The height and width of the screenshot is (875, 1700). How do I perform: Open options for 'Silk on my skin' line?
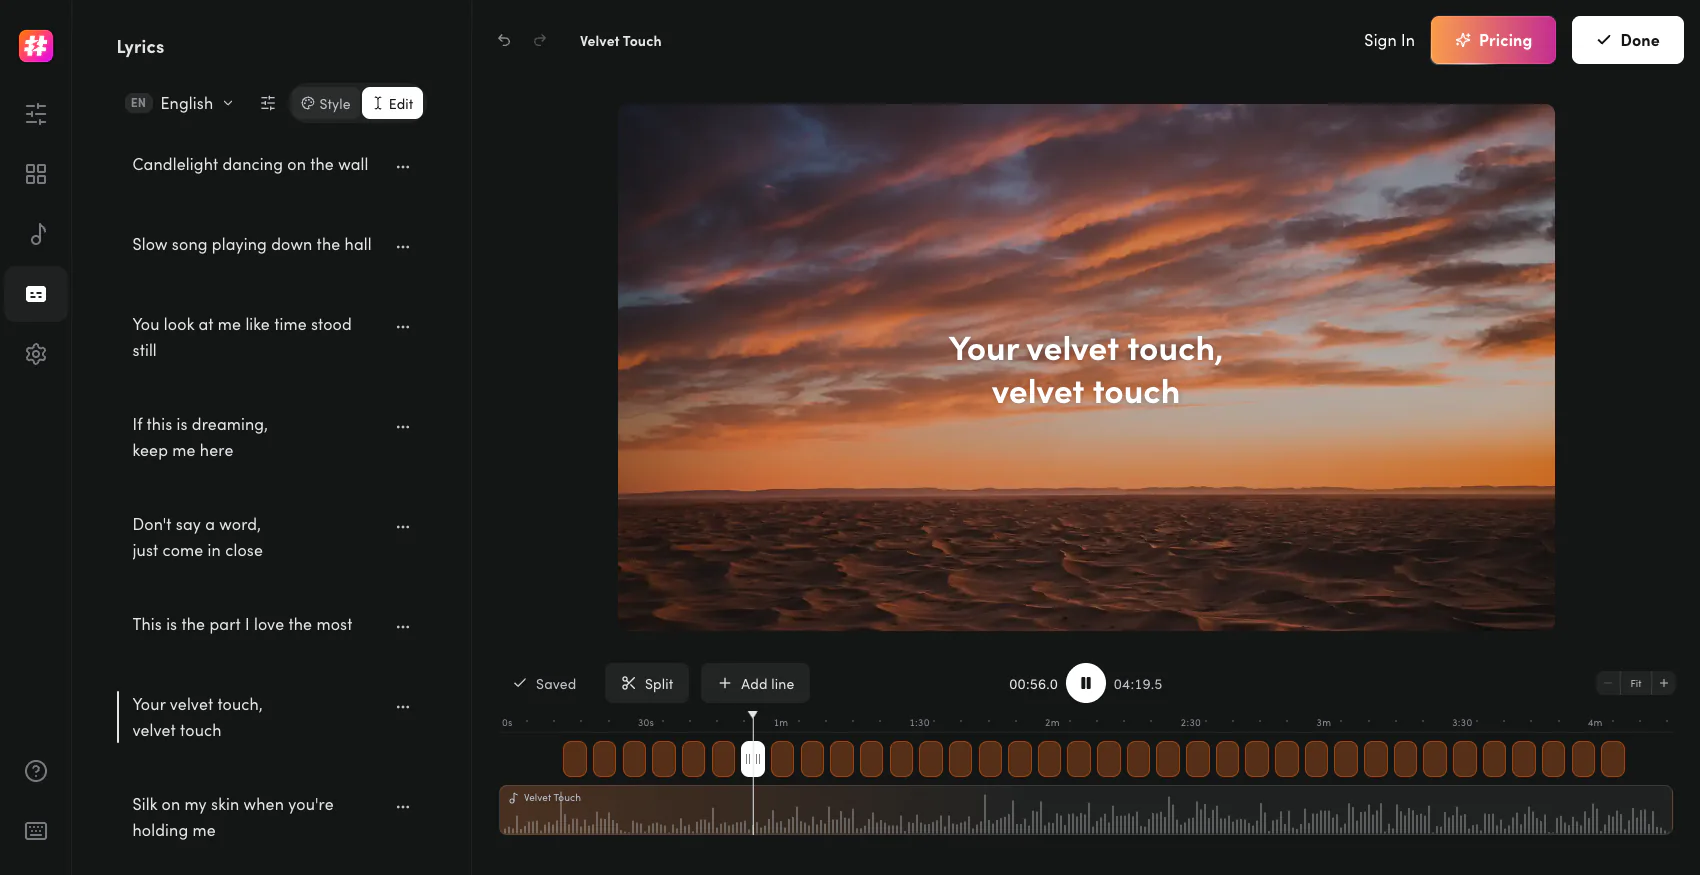pyautogui.click(x=403, y=807)
